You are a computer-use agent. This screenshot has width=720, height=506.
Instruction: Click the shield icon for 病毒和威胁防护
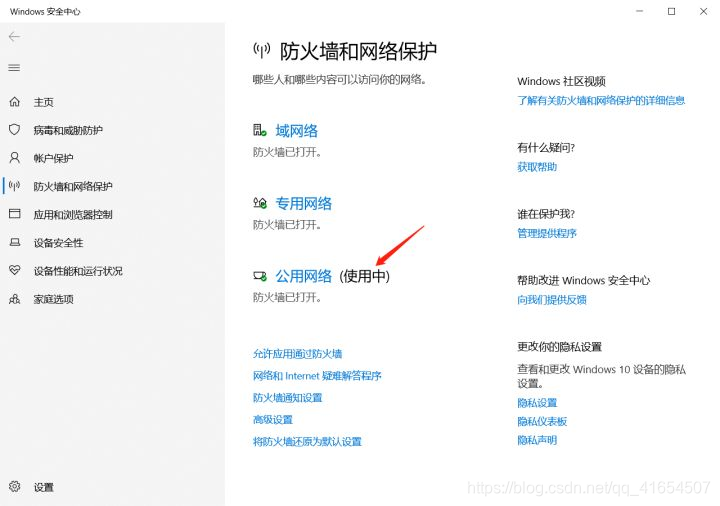coord(15,130)
